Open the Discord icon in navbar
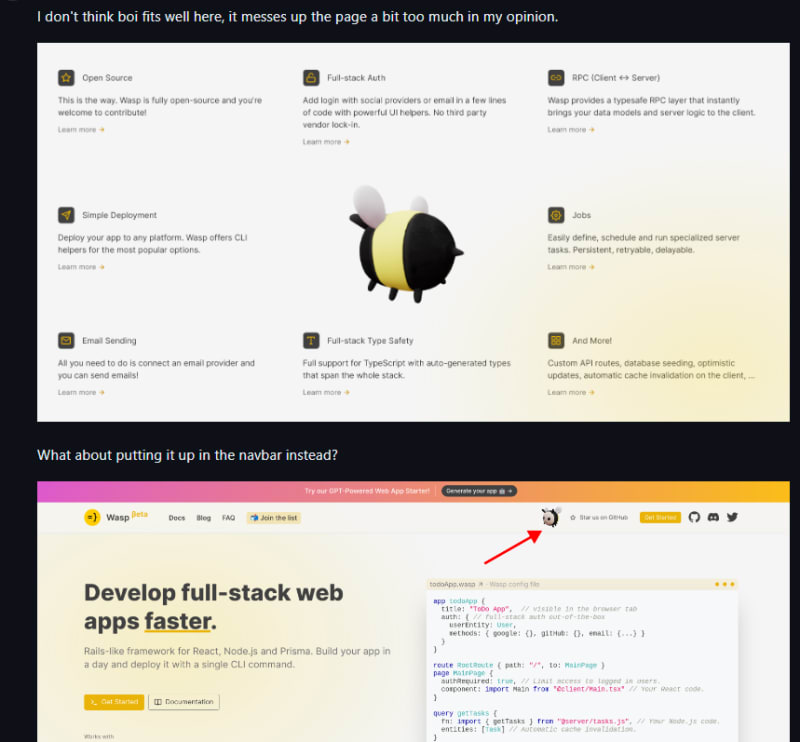Image resolution: width=800 pixels, height=742 pixels. [x=713, y=517]
